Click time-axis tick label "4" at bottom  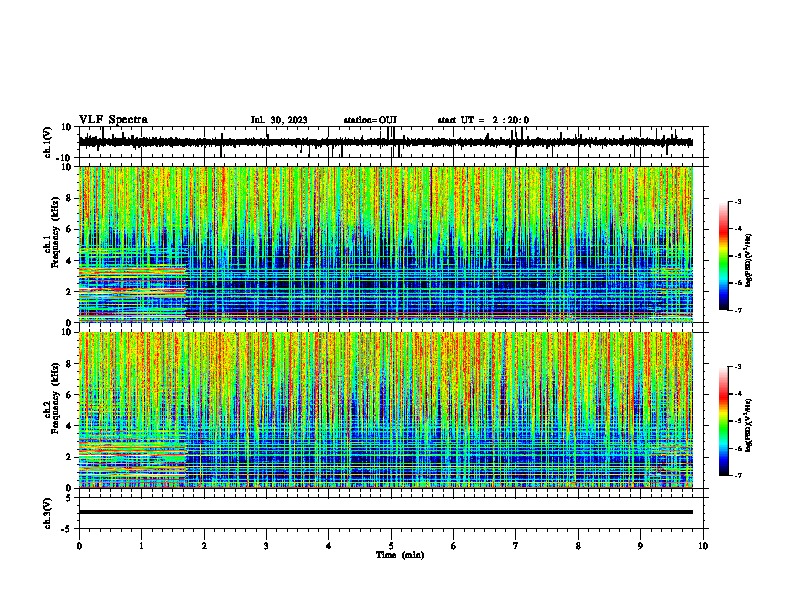click(x=329, y=546)
